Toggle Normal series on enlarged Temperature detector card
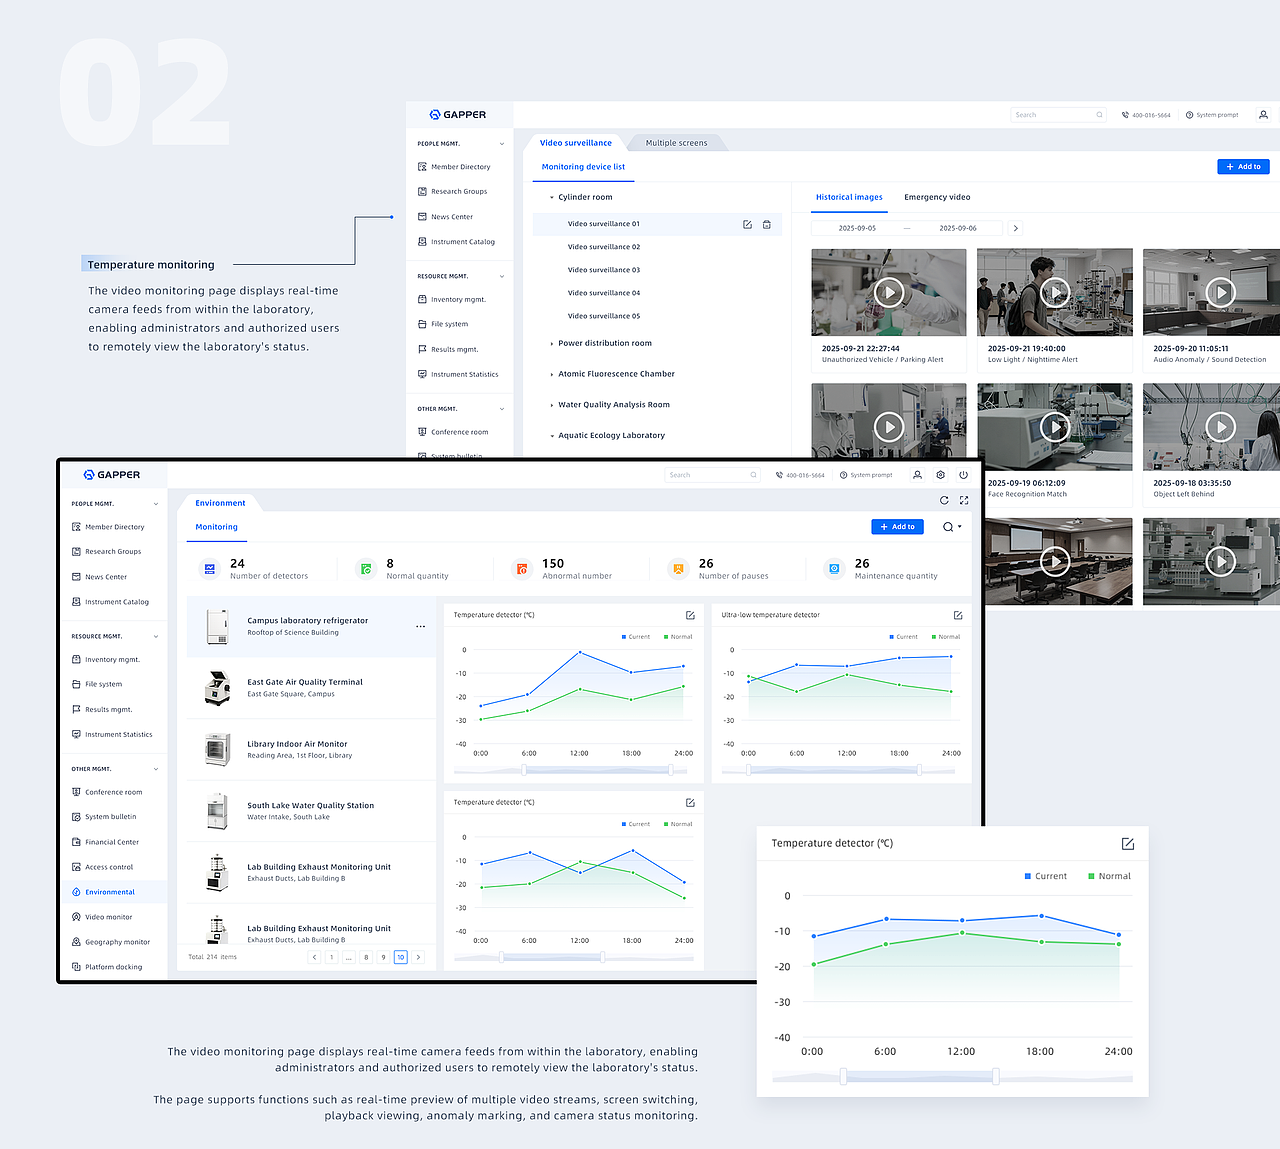1280x1149 pixels. pyautogui.click(x=1109, y=876)
